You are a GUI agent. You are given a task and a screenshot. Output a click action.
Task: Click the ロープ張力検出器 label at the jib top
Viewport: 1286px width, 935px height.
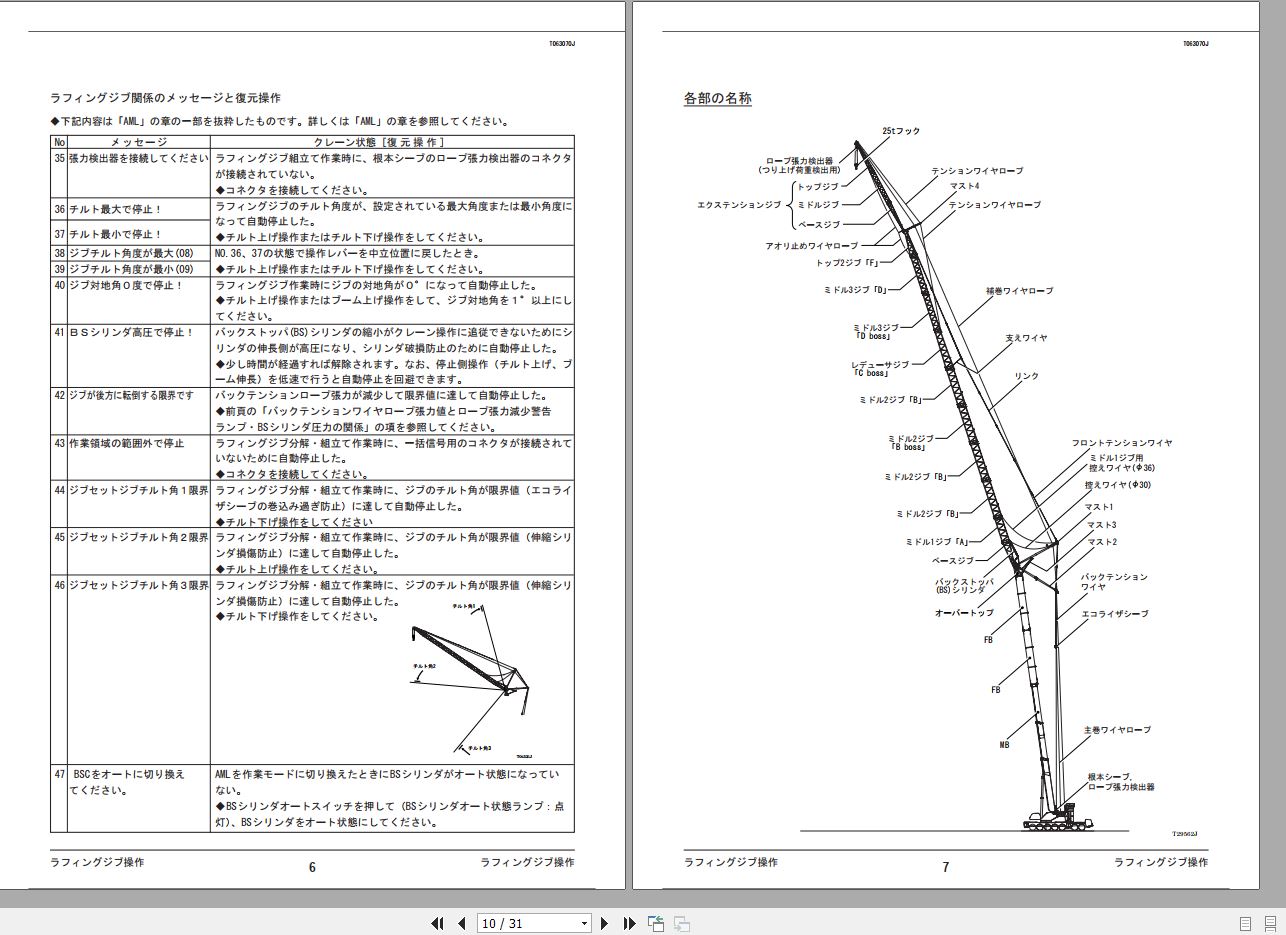pos(797,159)
